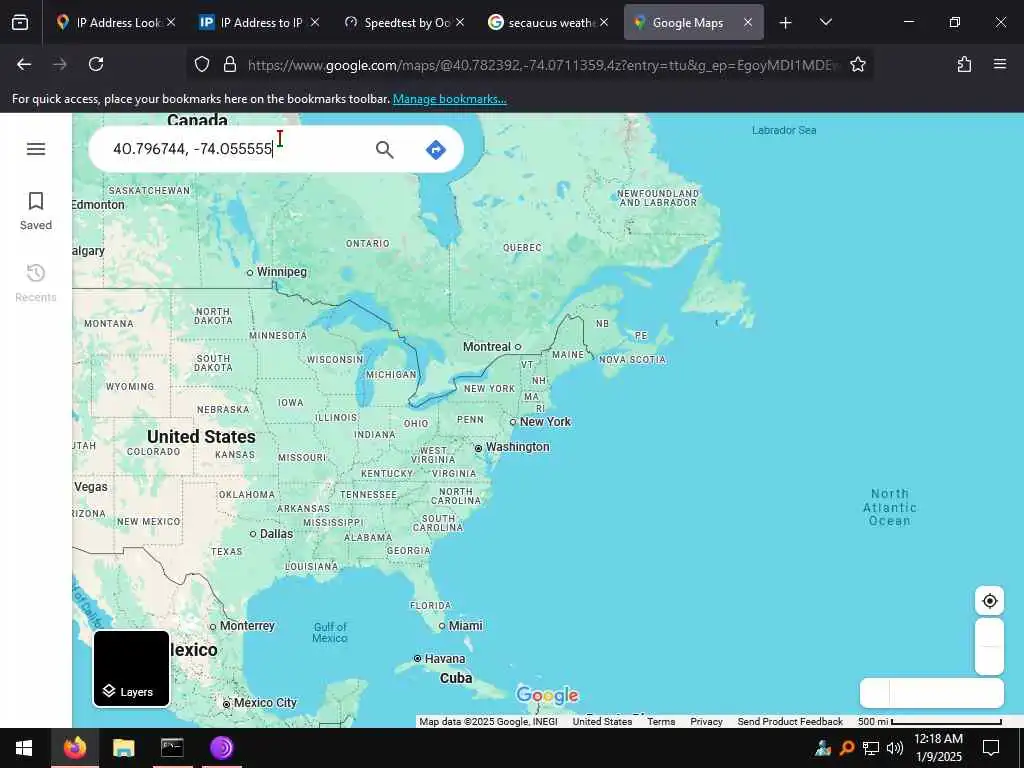Click United States link in map footer

pyautogui.click(x=602, y=722)
